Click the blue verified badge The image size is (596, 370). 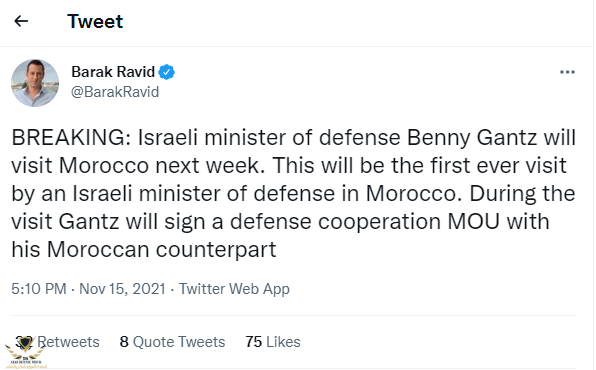[x=166, y=72]
